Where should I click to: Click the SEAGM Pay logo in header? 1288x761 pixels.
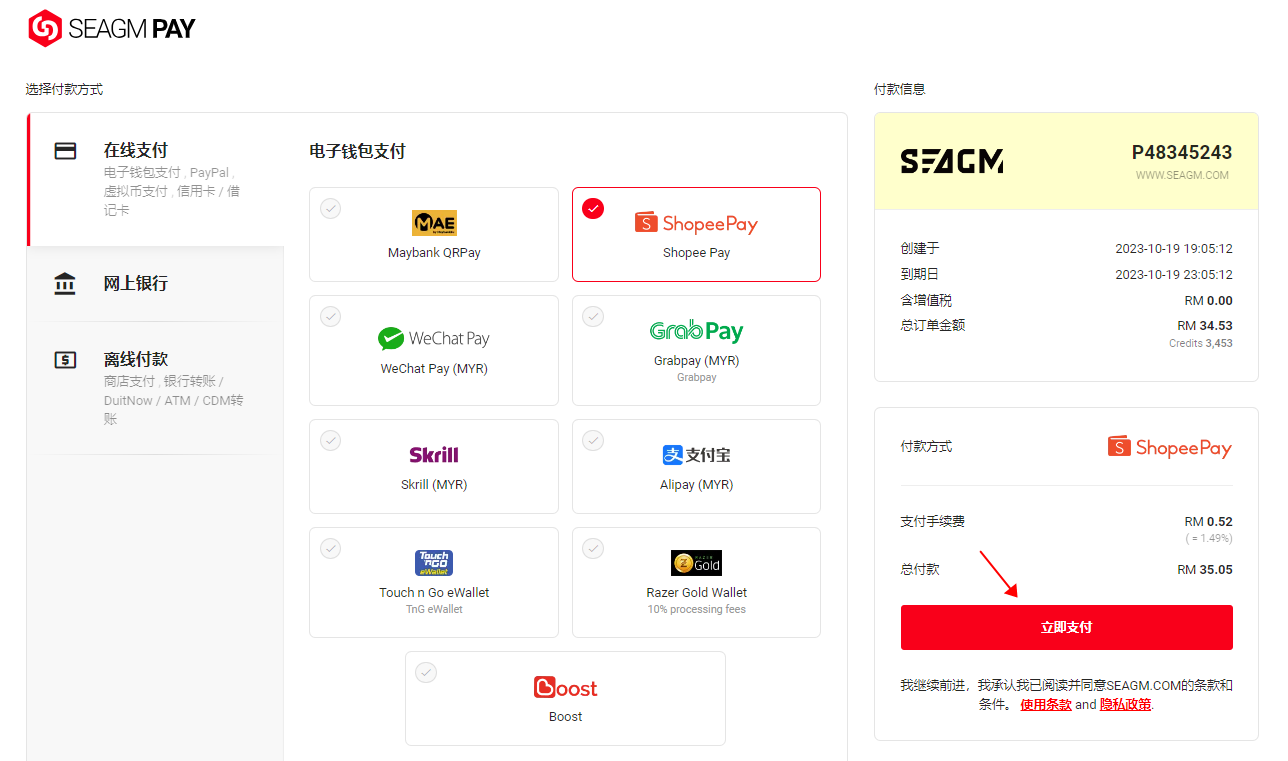111,28
